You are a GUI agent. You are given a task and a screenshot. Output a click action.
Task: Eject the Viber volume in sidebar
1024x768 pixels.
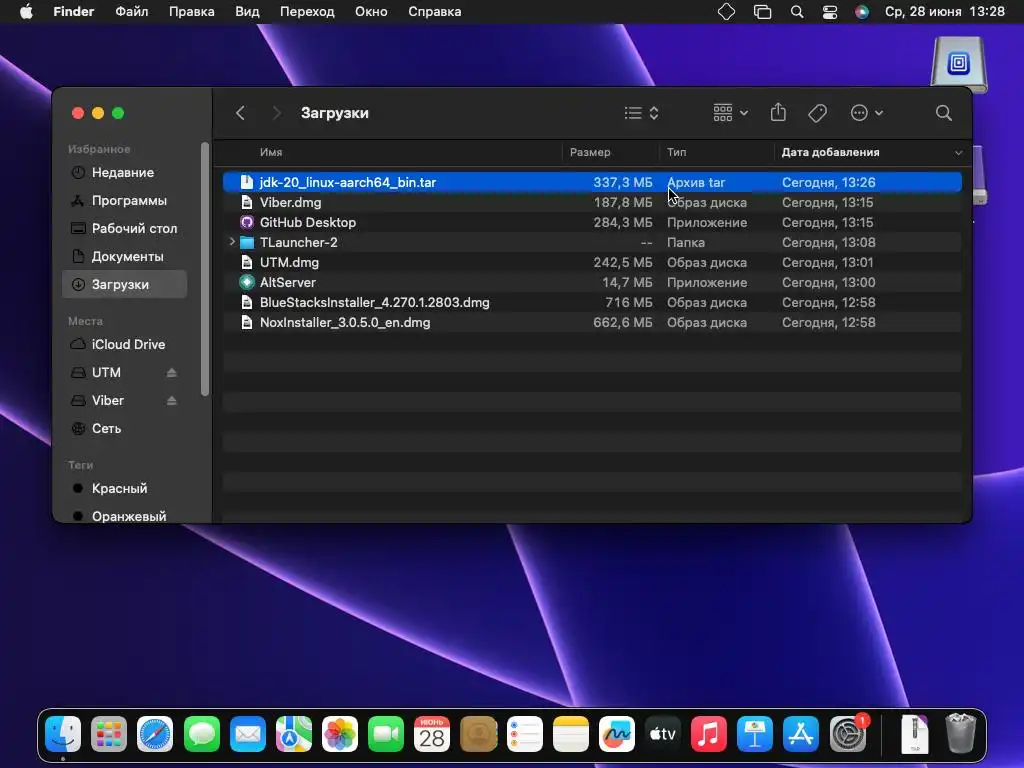[x=171, y=400]
